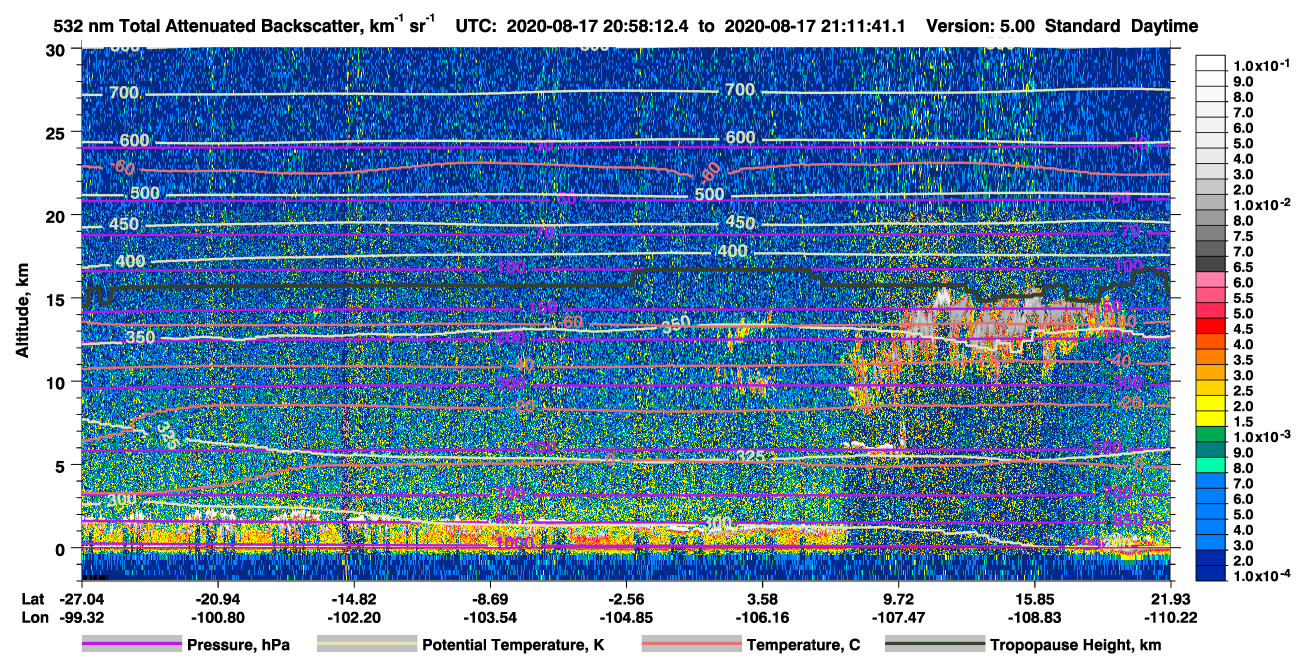Click longitude value -104.85
The image size is (1300, 667).
[x=626, y=618]
